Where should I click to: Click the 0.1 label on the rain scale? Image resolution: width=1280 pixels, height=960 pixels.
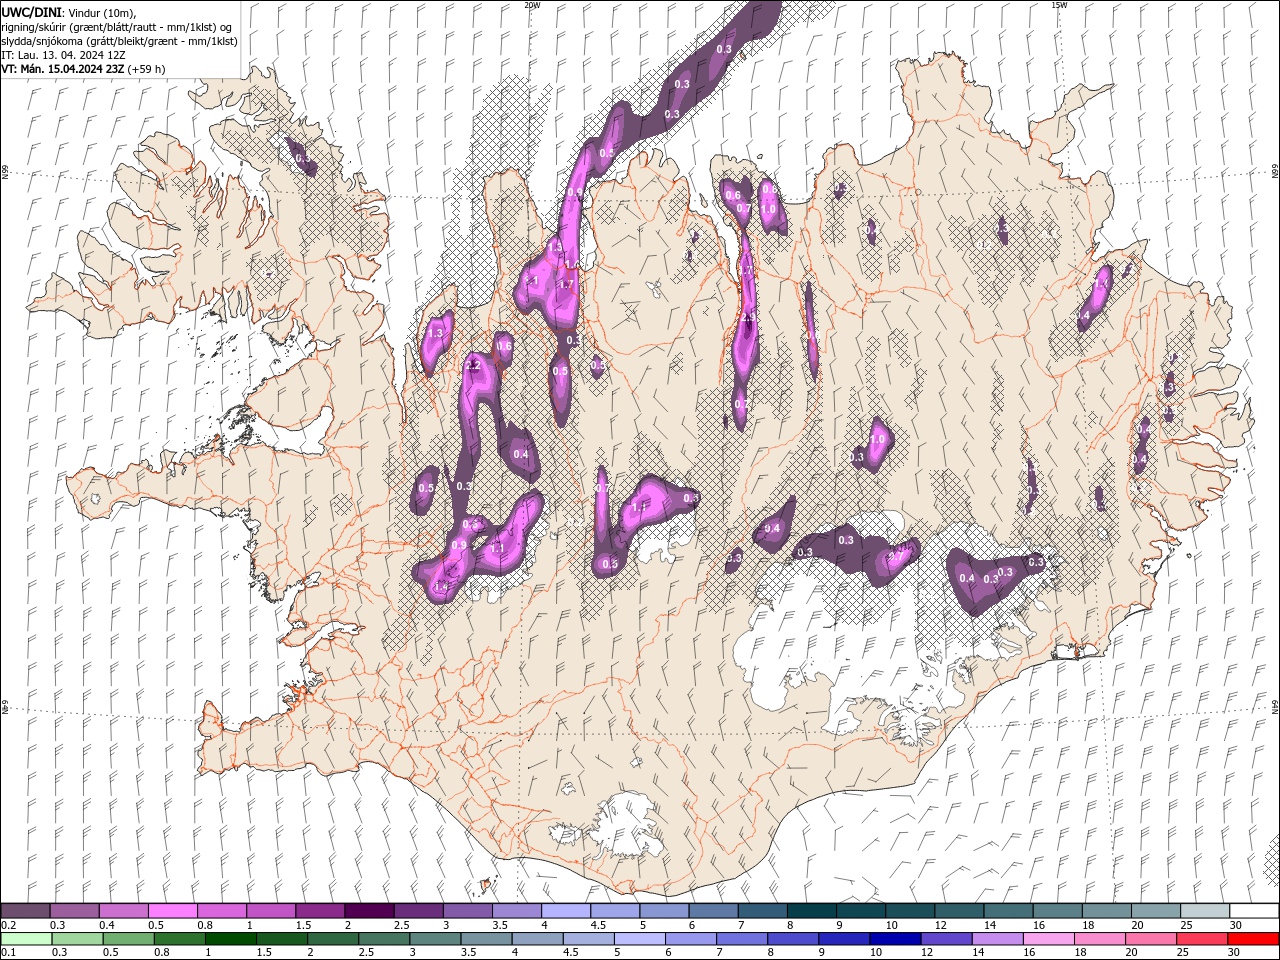click(x=8, y=953)
